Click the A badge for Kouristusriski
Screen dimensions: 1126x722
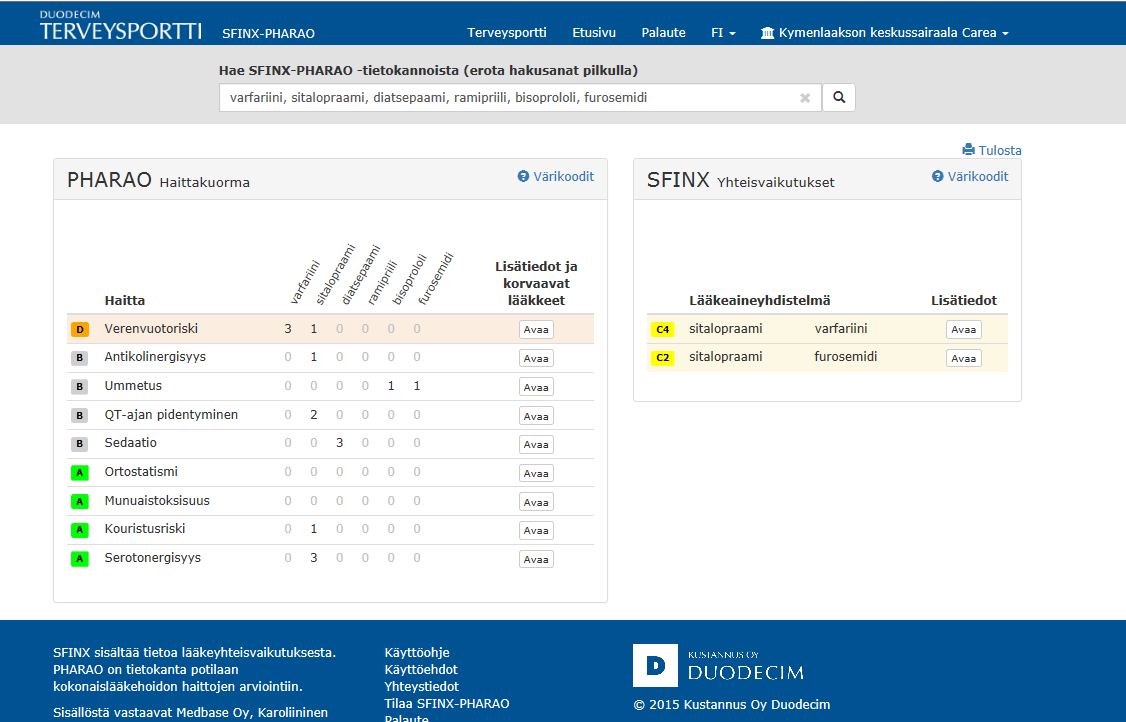tap(80, 530)
